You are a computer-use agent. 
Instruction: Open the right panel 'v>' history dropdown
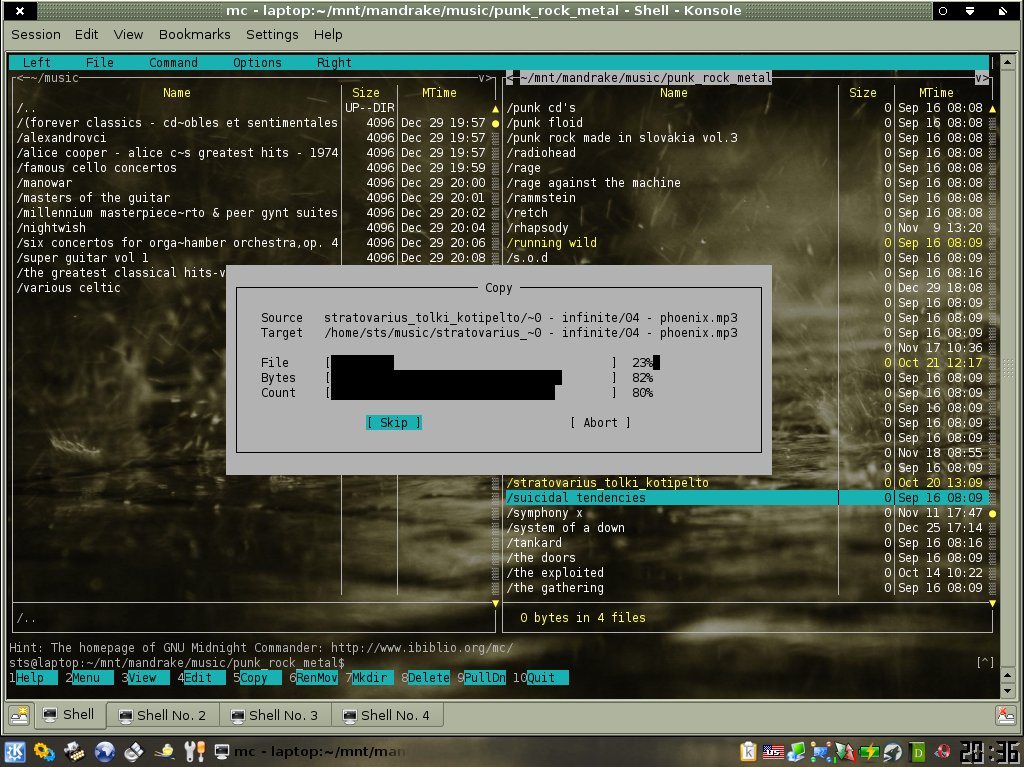point(982,78)
